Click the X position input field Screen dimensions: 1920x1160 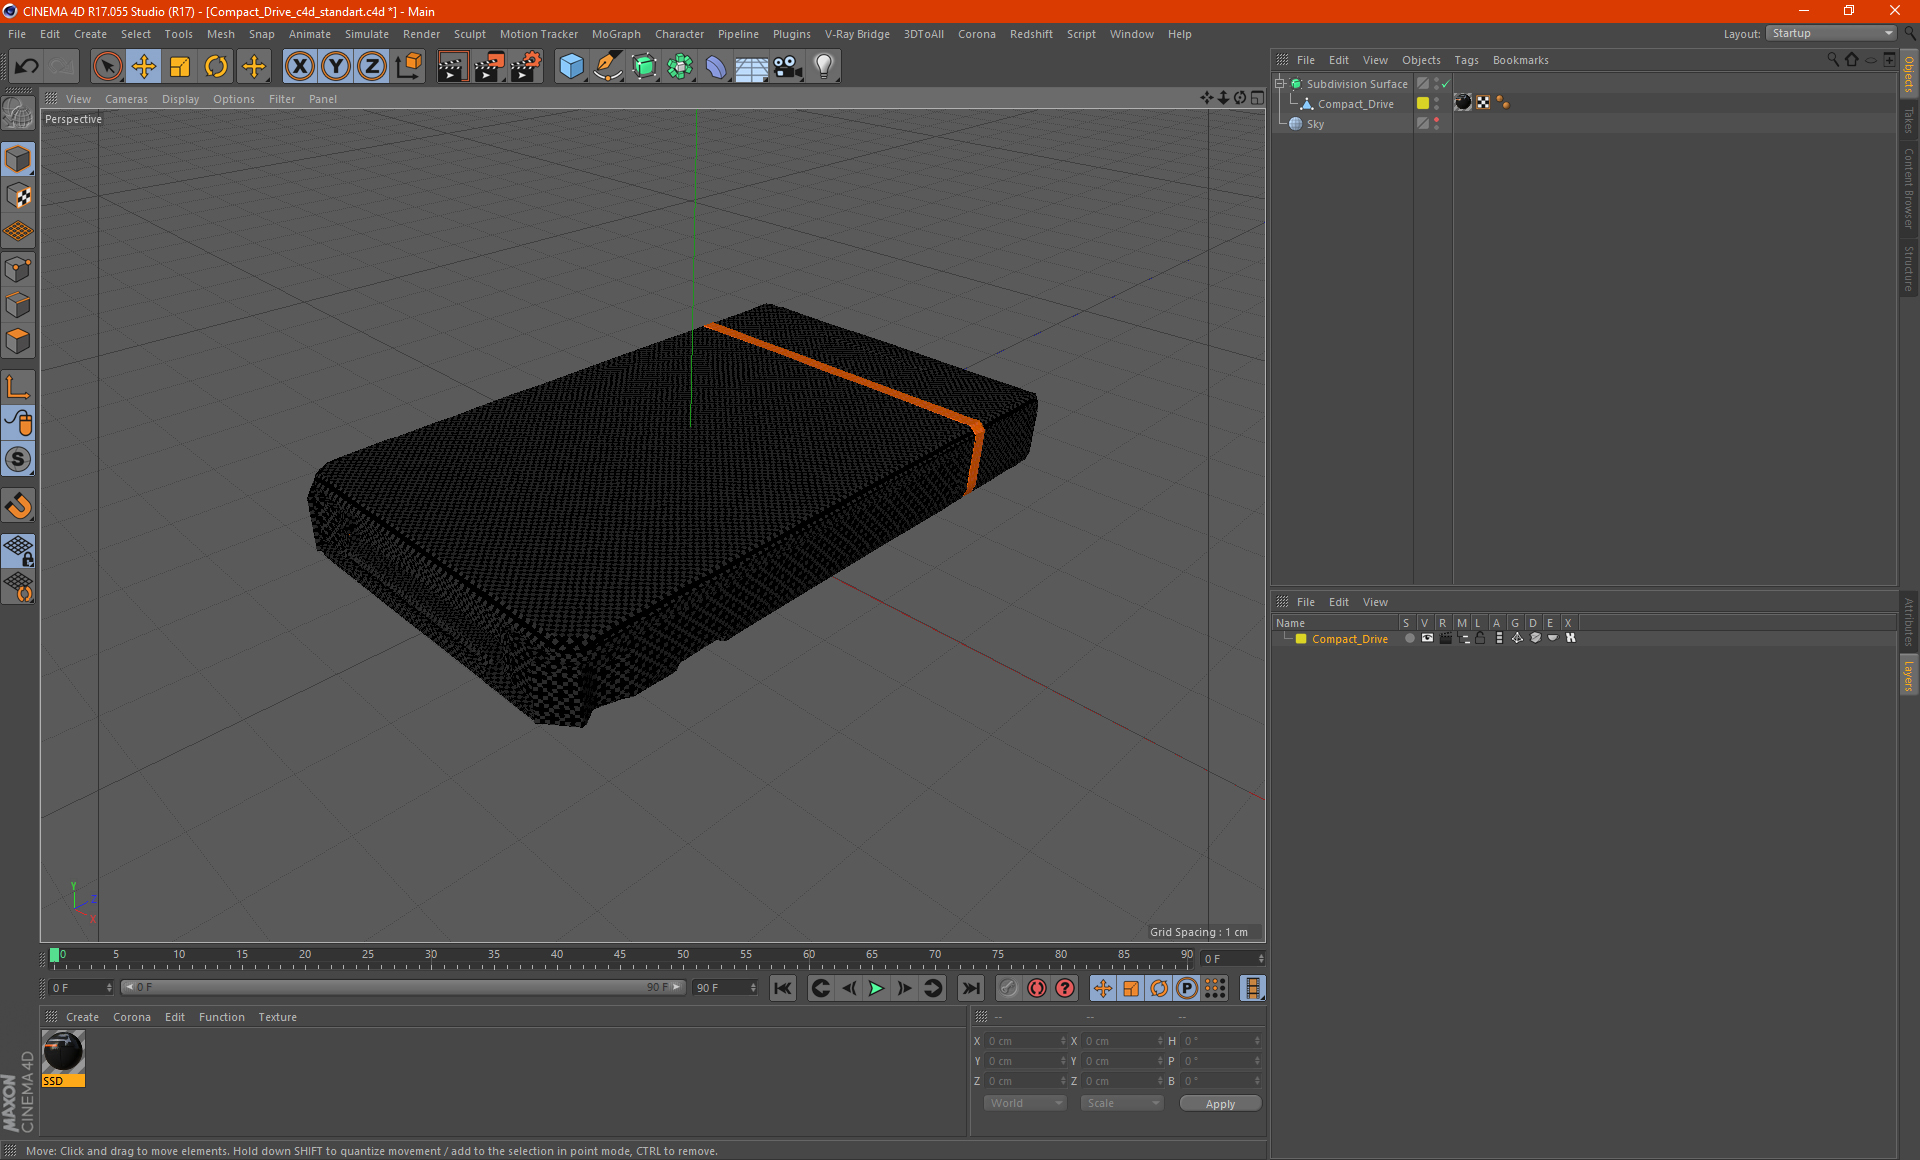1026,1041
